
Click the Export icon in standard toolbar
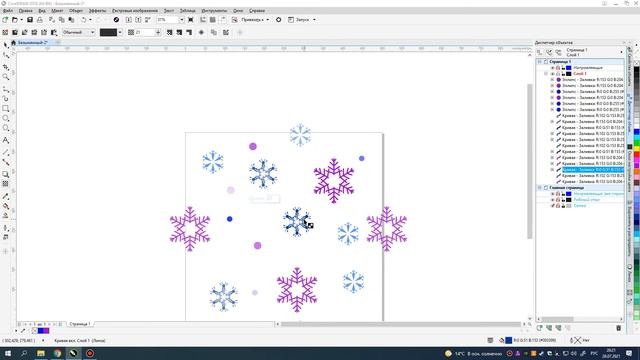click(x=138, y=20)
